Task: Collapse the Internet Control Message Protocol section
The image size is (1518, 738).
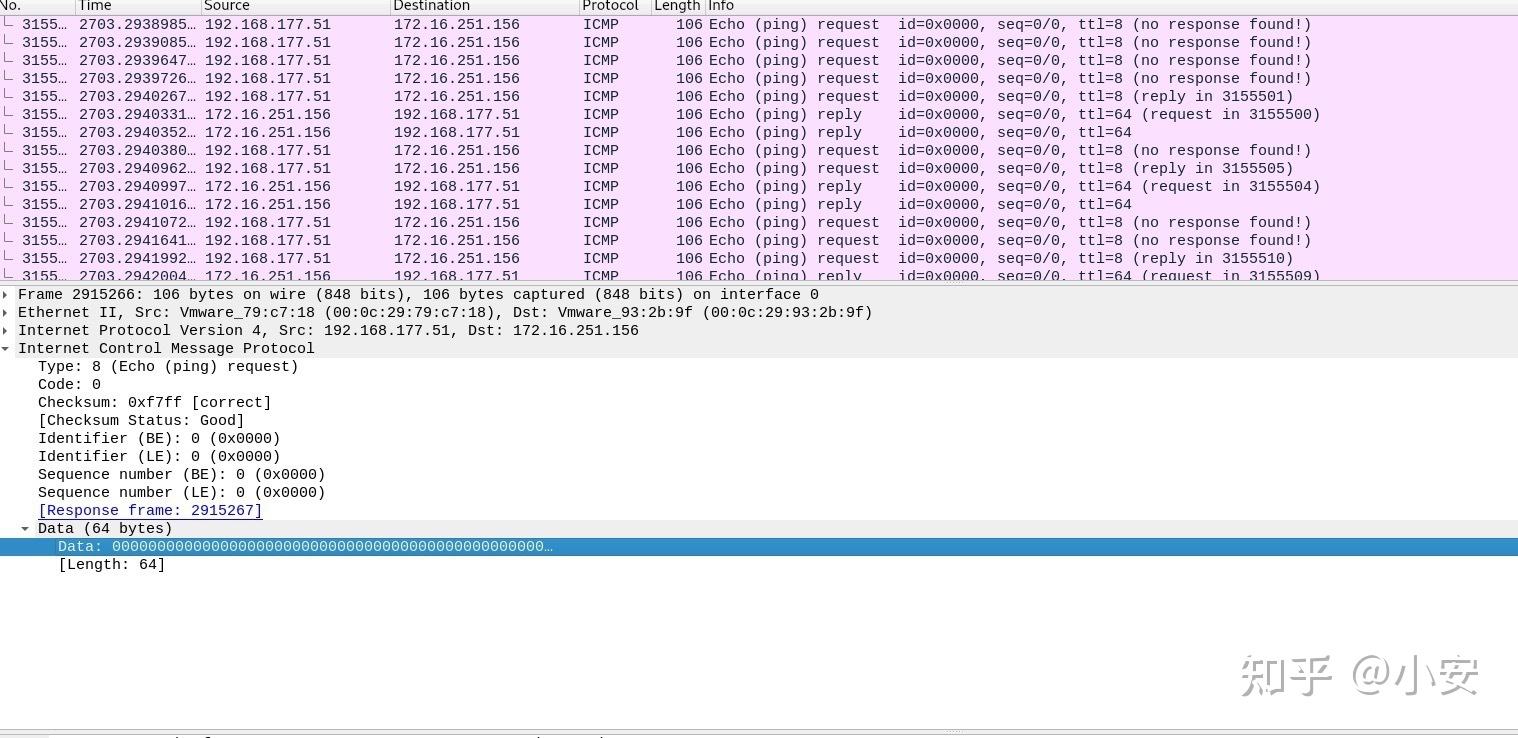Action: (6, 349)
